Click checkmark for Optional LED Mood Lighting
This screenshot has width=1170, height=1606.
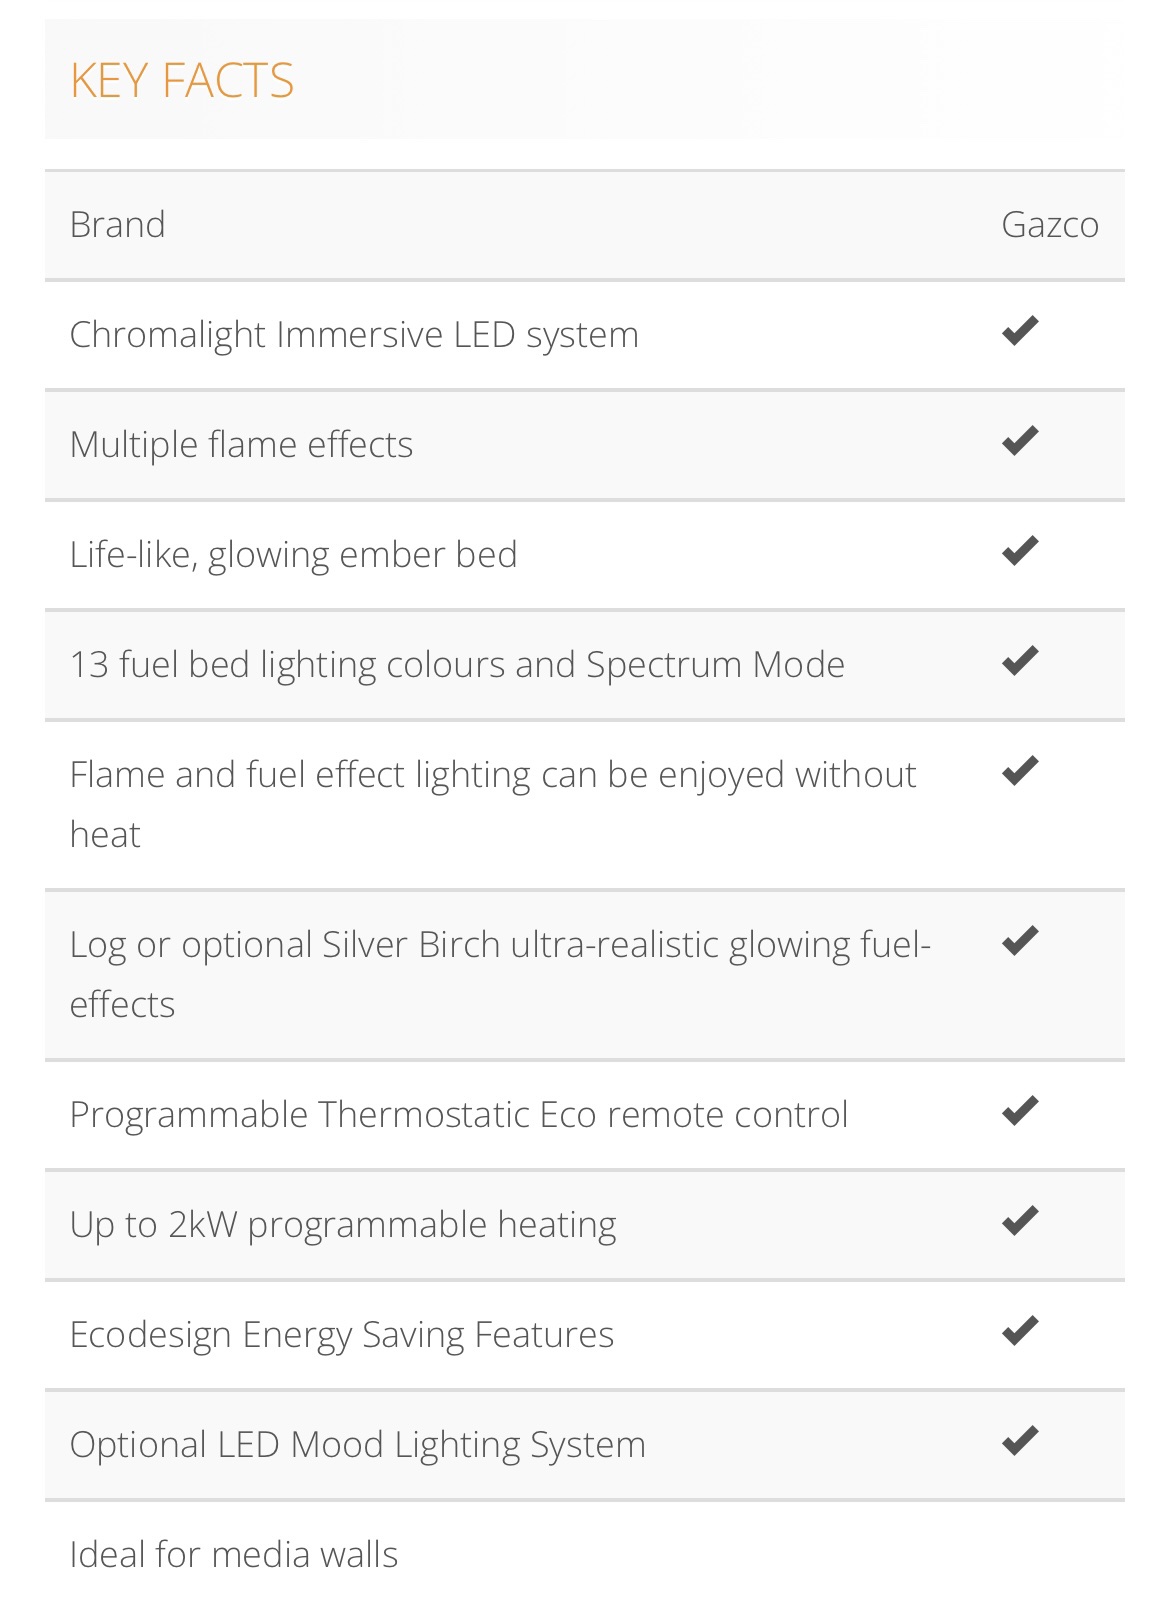1020,1441
